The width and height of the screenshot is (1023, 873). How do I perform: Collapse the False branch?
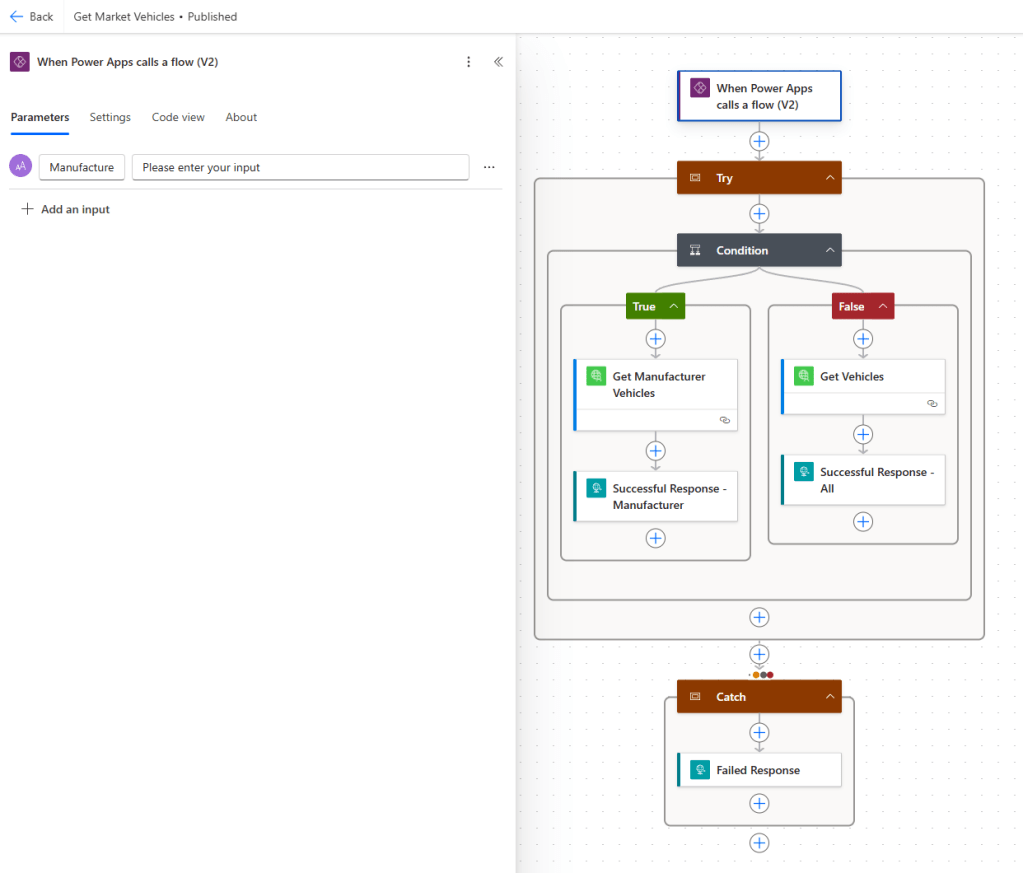point(882,307)
